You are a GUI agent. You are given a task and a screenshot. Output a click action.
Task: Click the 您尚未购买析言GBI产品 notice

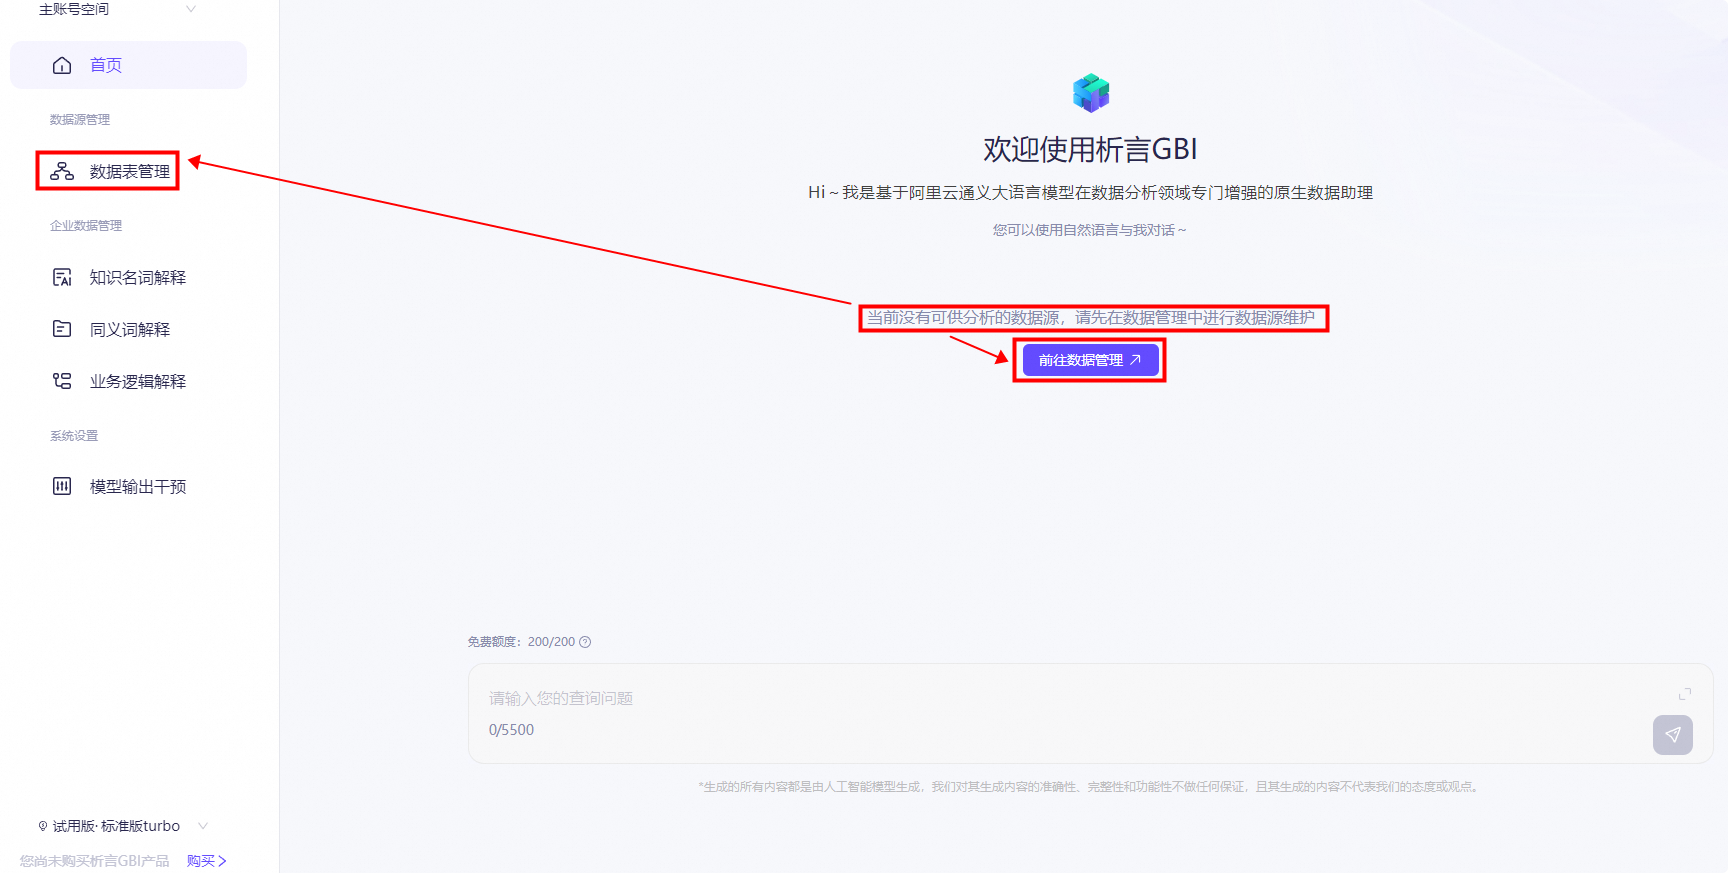(x=95, y=861)
